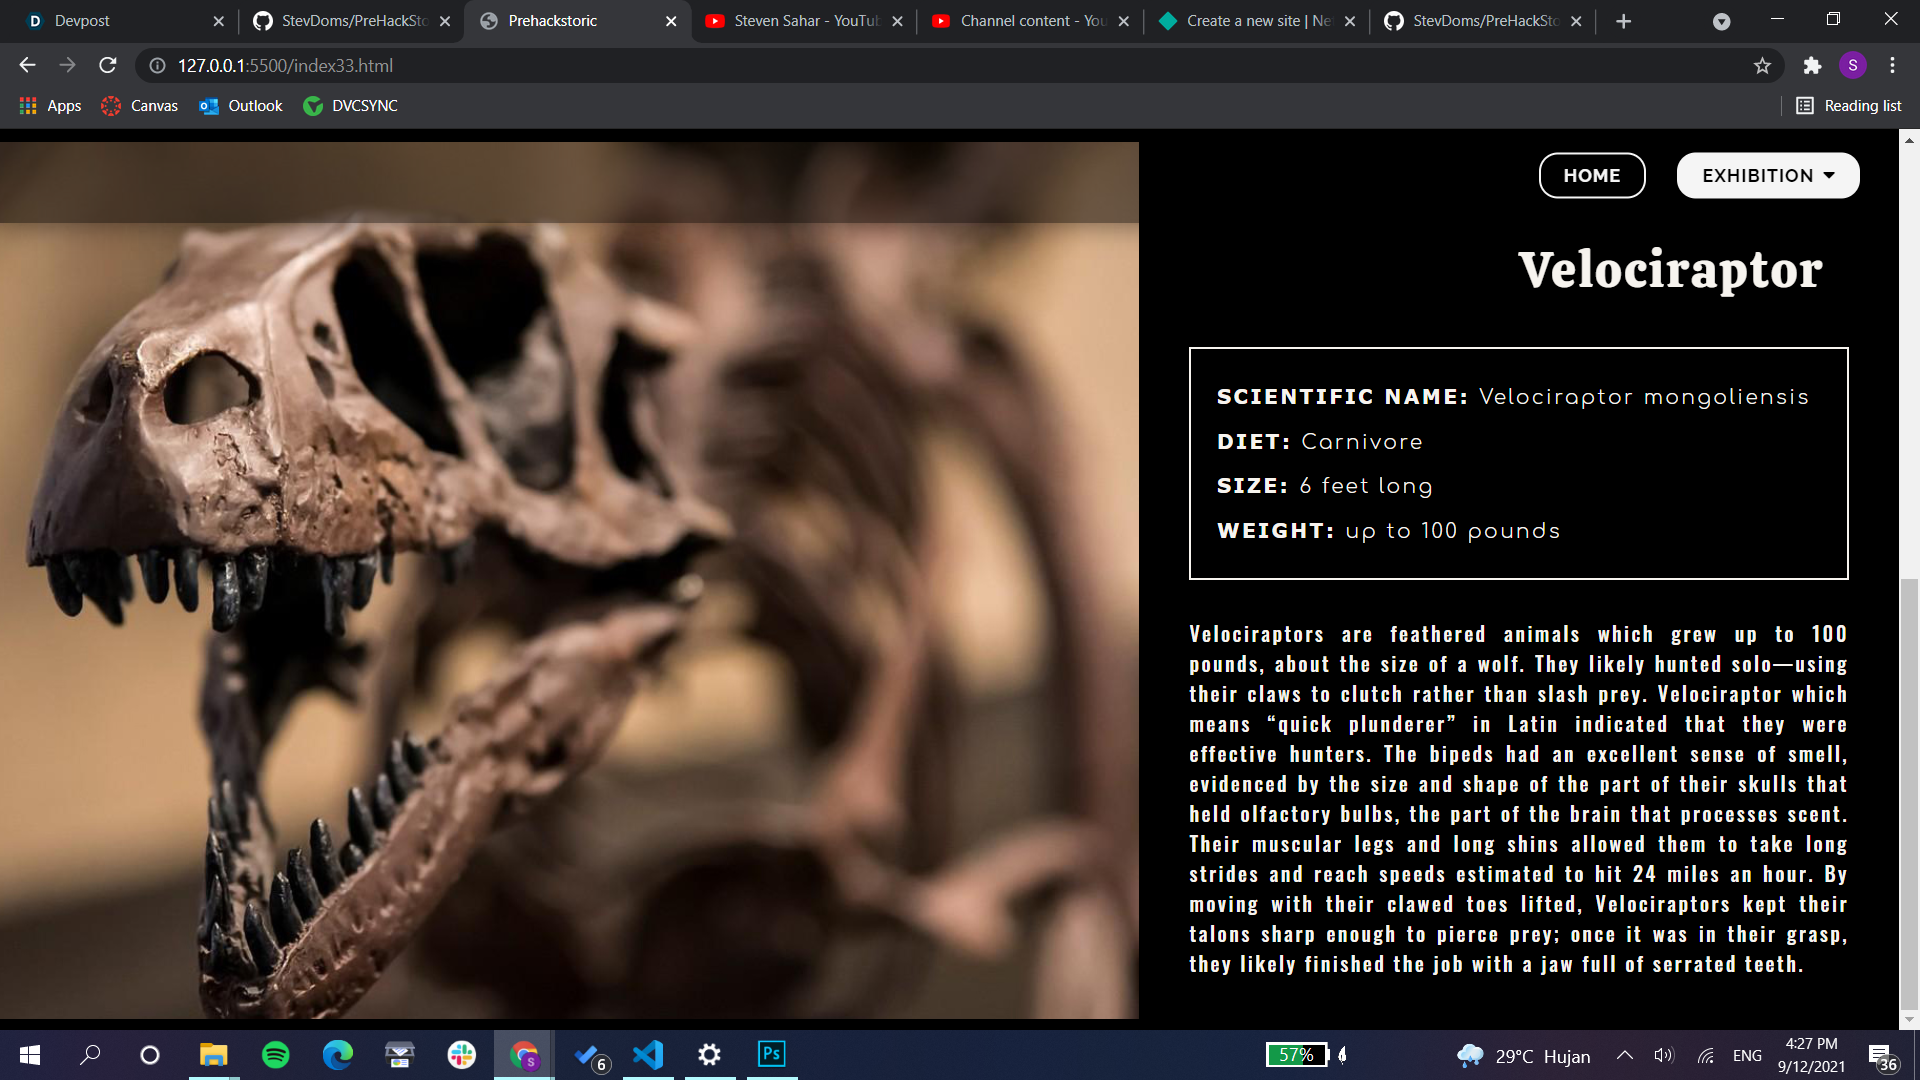Open Visual Studio Code from taskbar
The image size is (1920, 1080).
[x=648, y=1055]
